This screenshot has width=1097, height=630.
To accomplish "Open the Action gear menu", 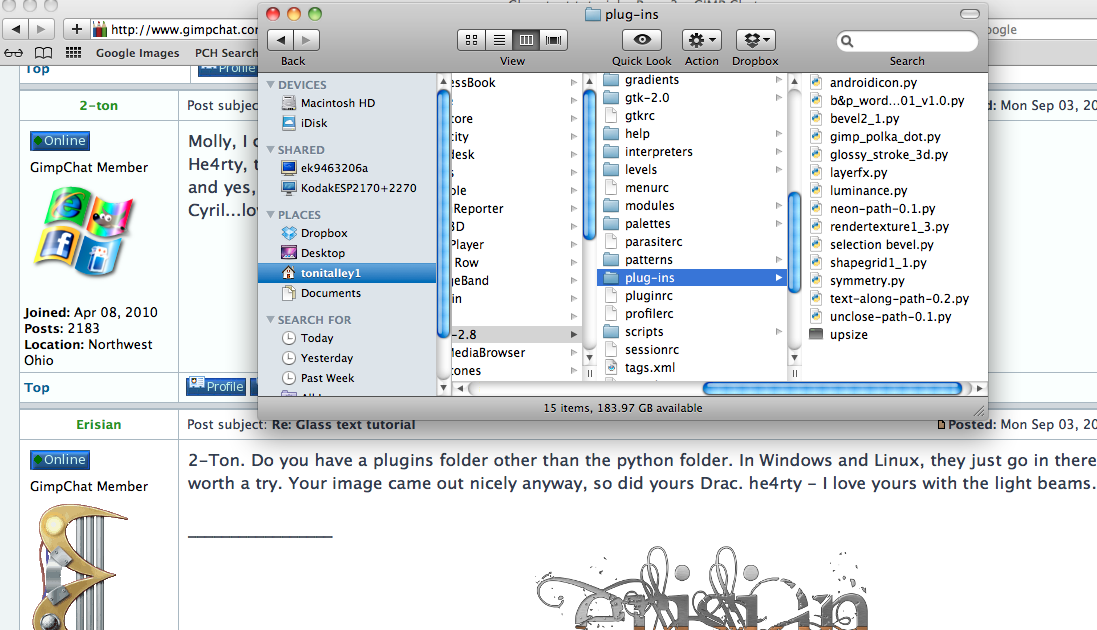I will (701, 40).
